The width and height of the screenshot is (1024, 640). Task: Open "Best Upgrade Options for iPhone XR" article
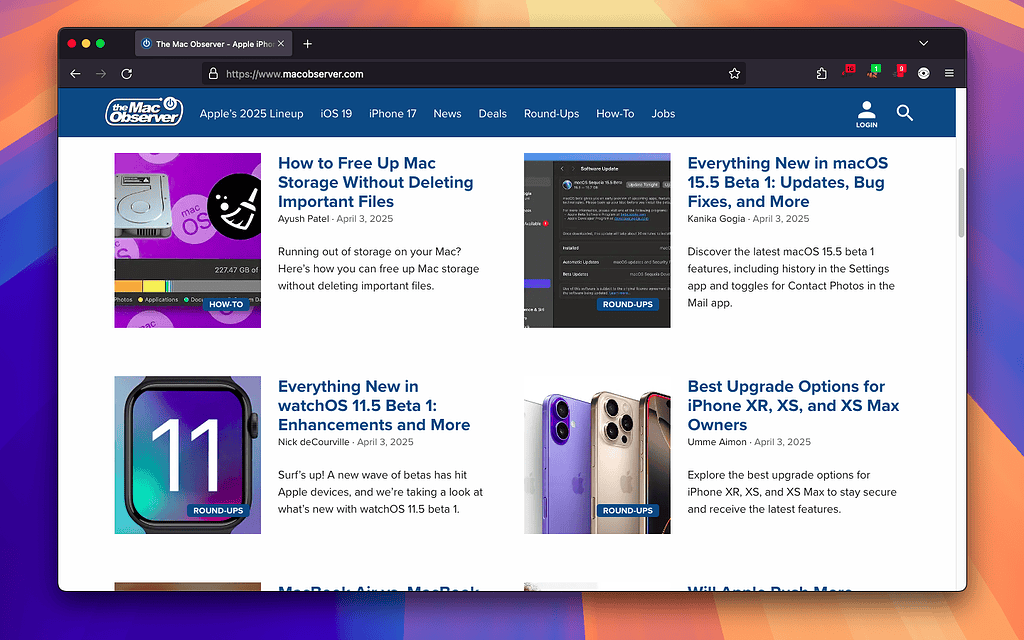coord(793,405)
